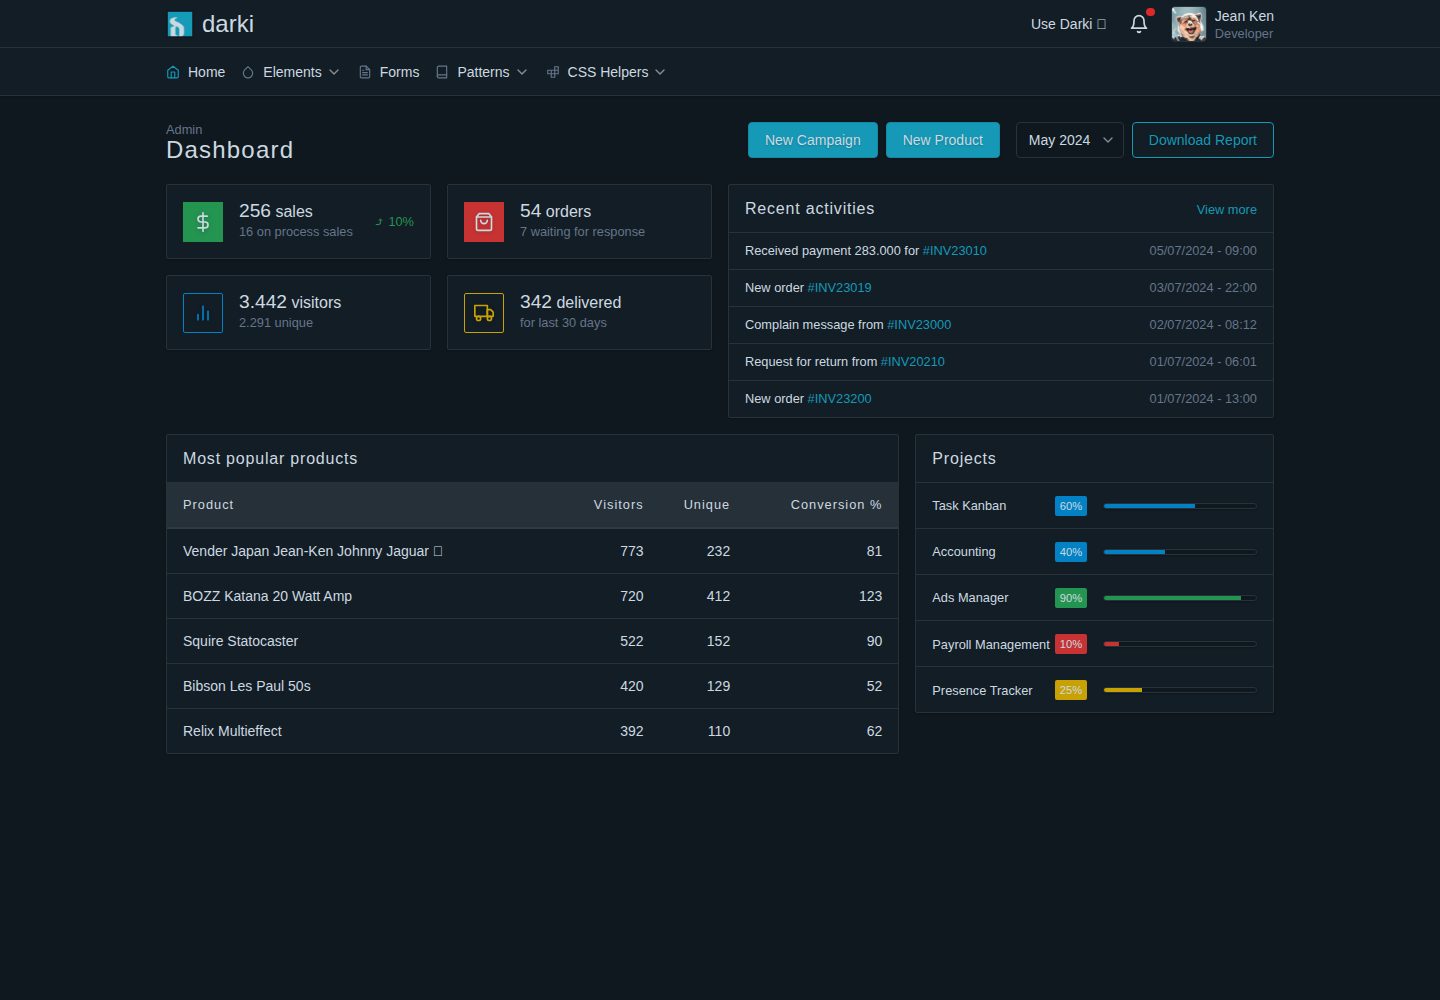Click the Accounting progress bar

point(1180,552)
